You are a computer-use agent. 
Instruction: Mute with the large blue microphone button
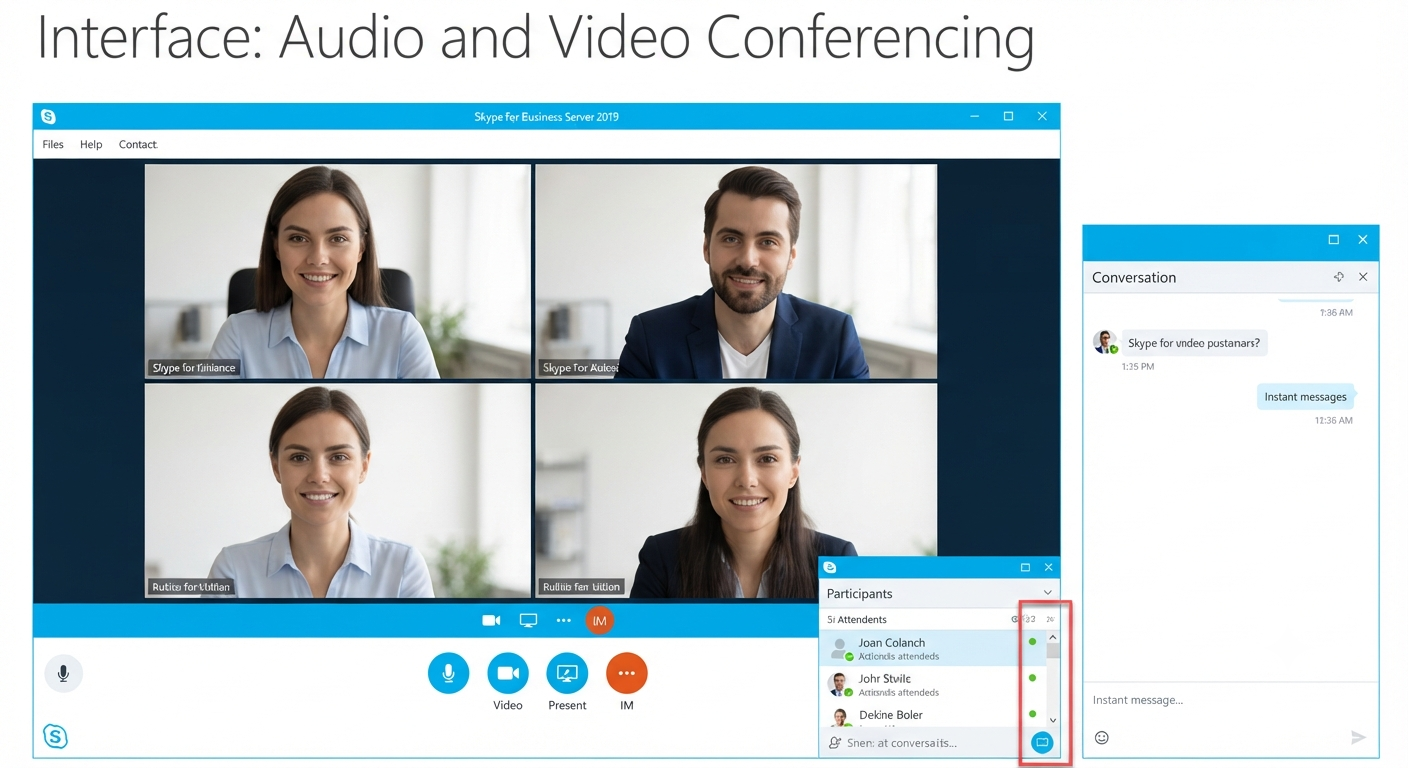click(x=448, y=673)
